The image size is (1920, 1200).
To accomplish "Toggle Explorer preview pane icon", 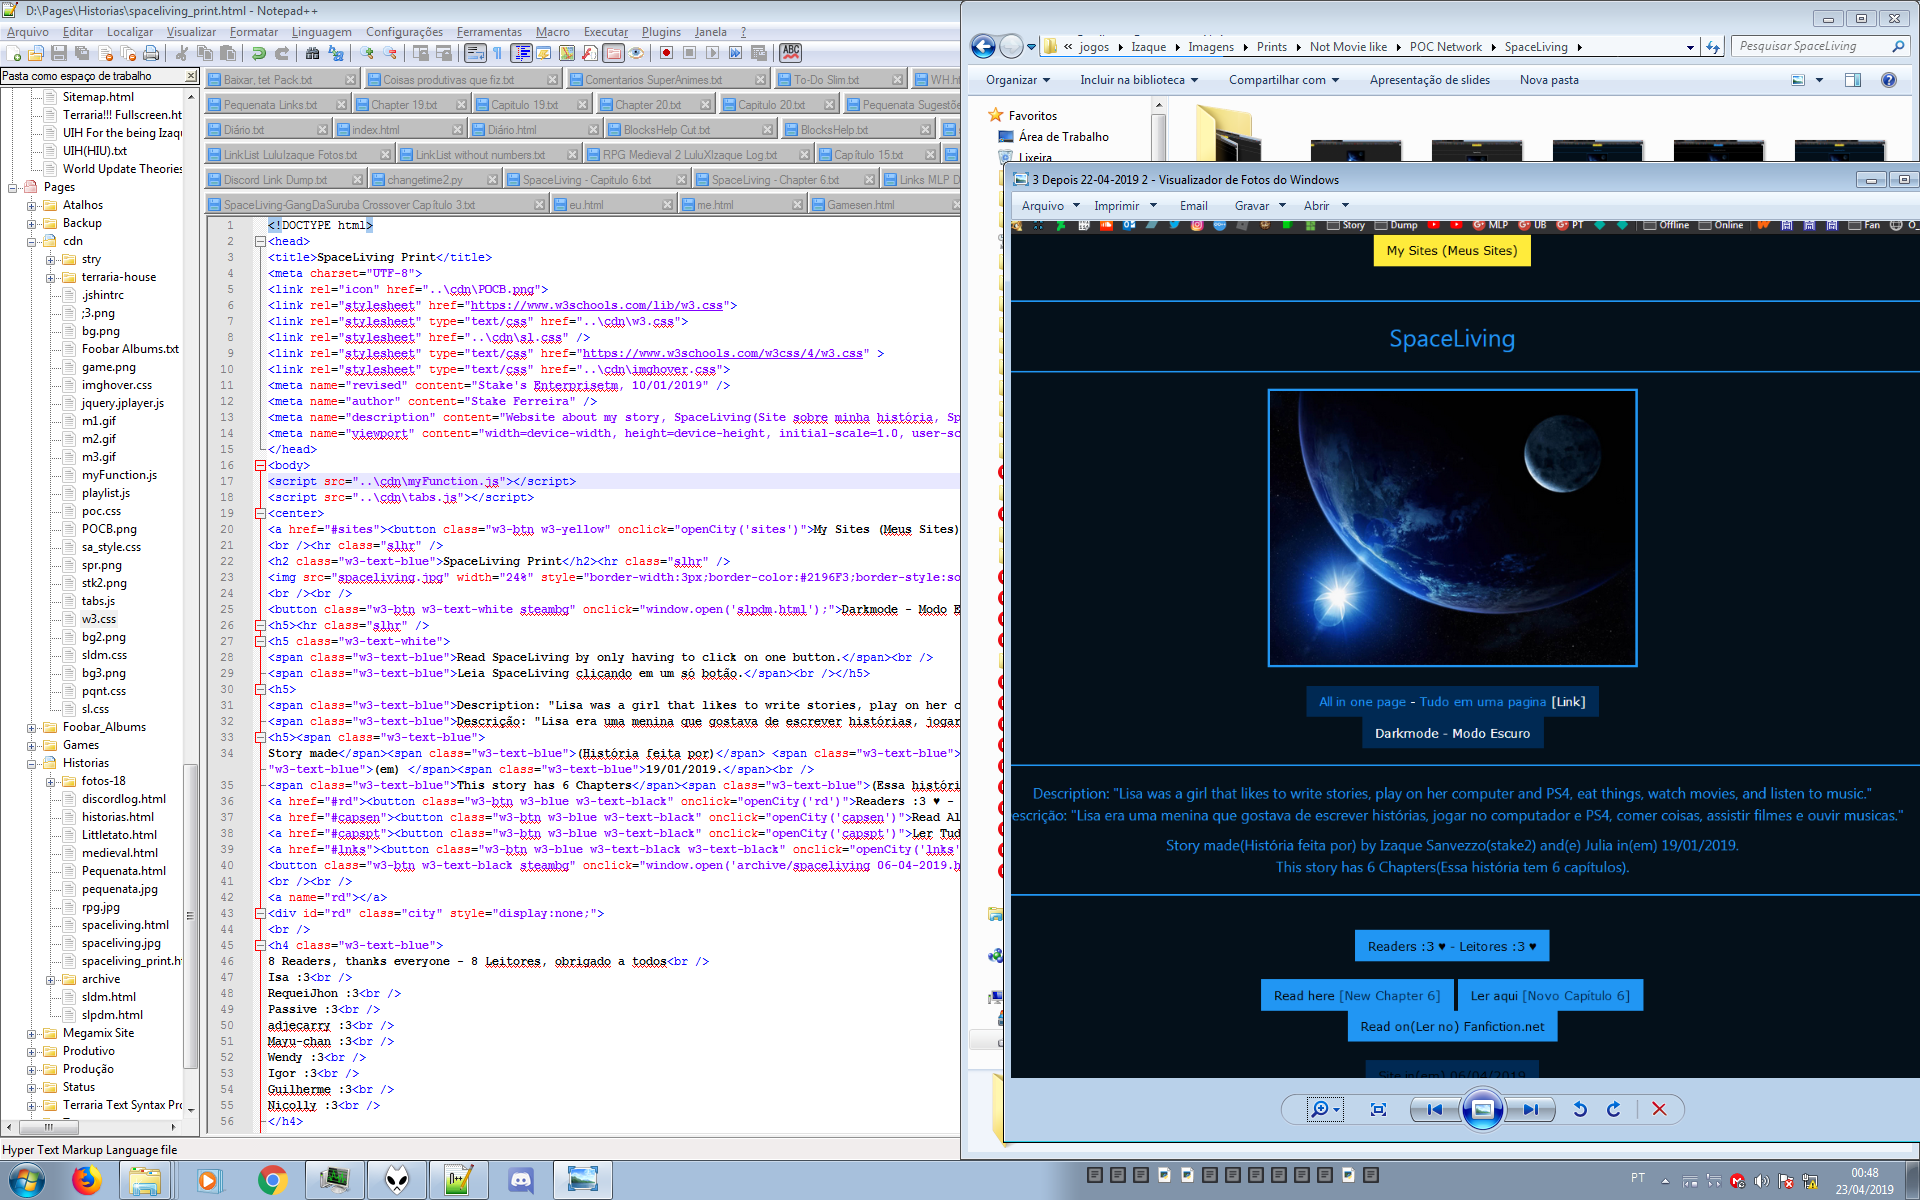I will click(1853, 80).
